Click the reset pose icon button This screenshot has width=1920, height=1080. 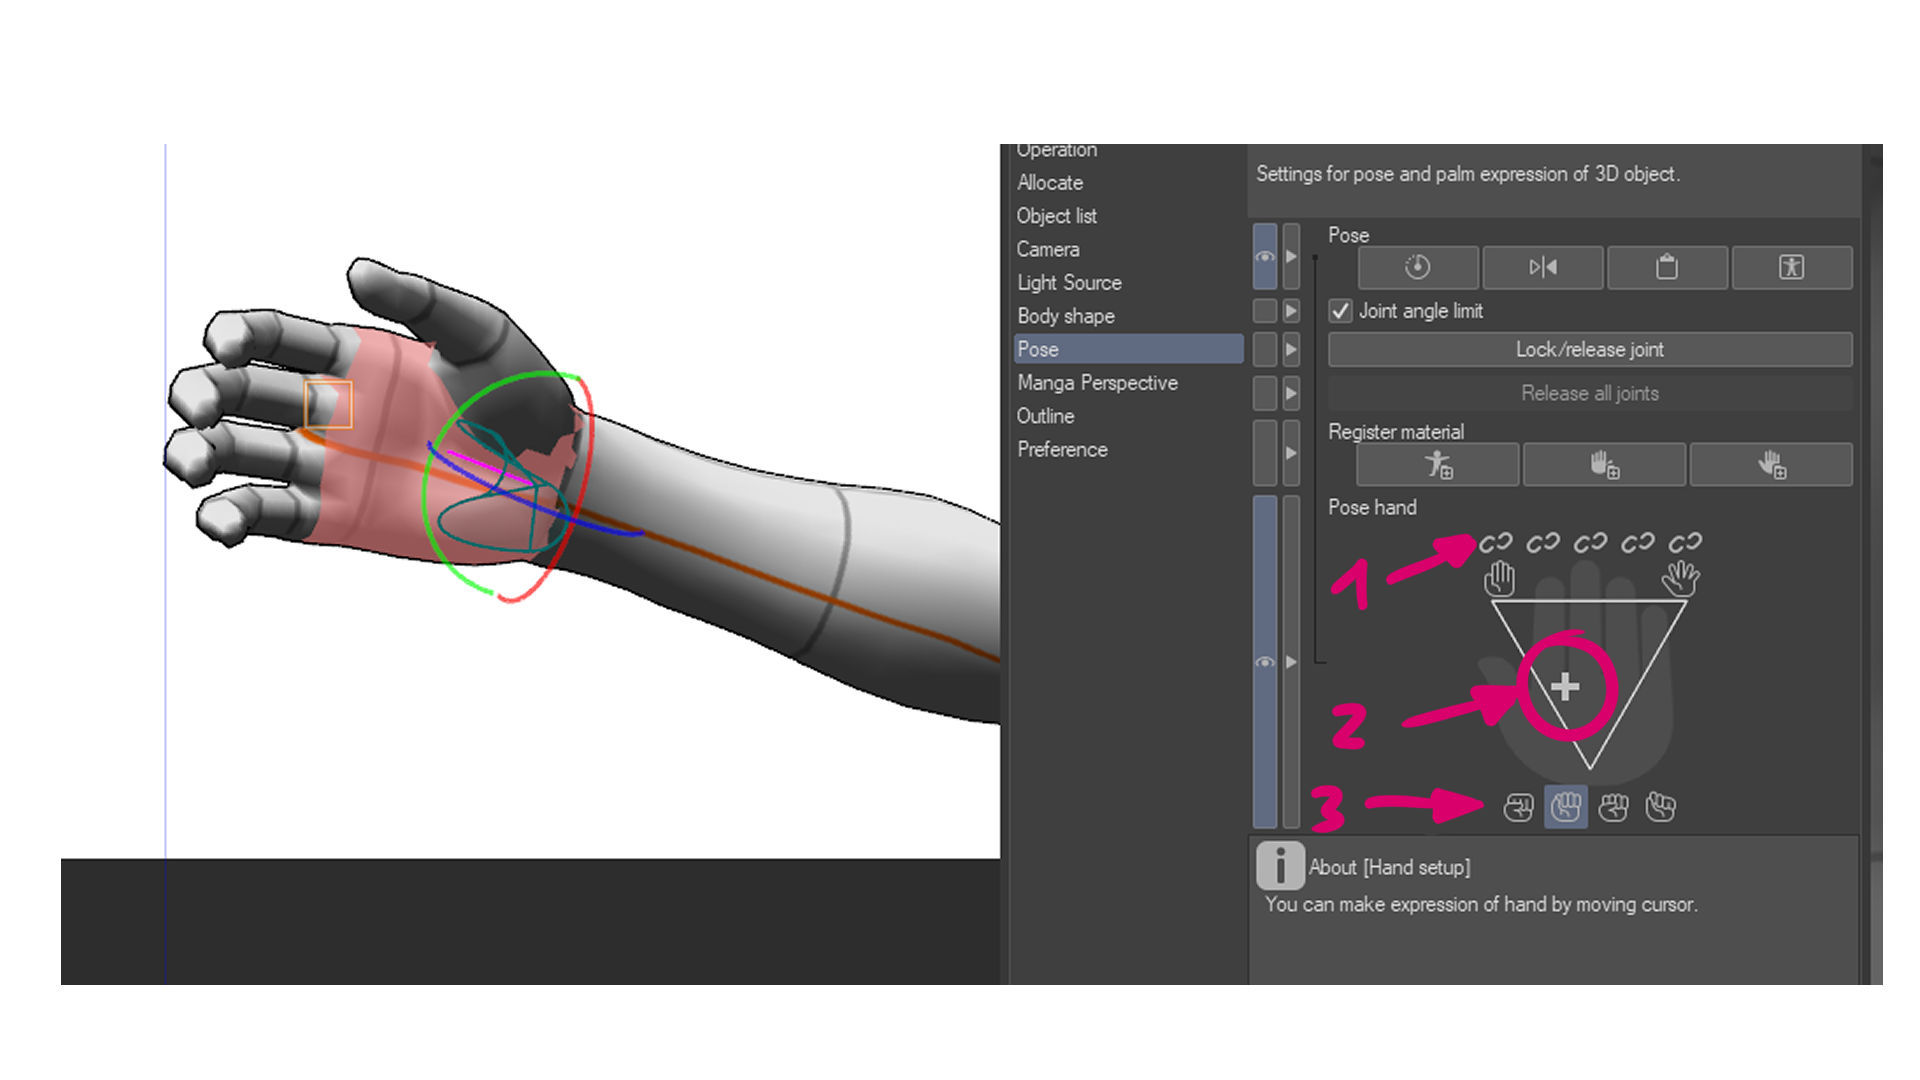point(1417,267)
